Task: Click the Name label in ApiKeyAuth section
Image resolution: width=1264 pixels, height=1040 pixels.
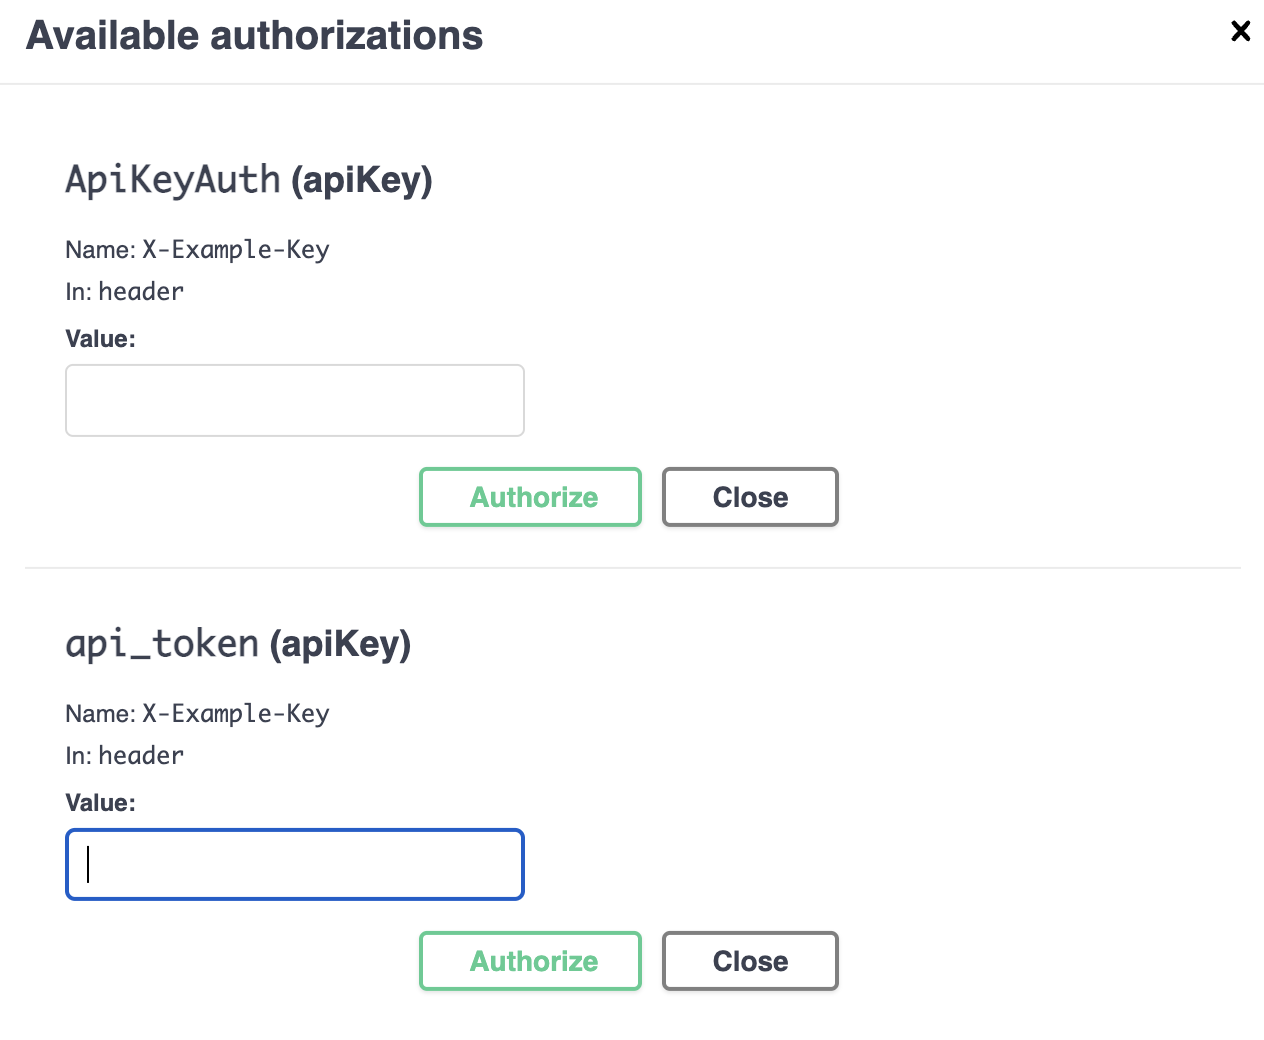Action: [x=99, y=250]
